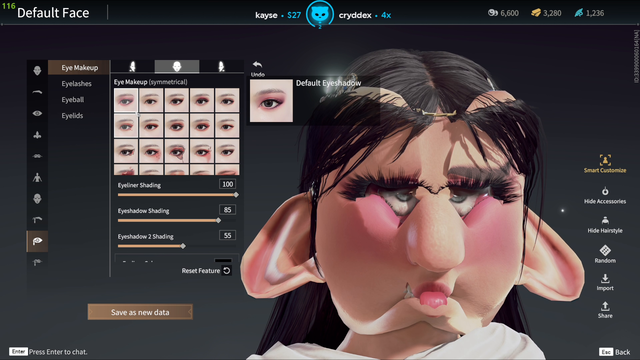Open the face makeup mask icon
Image resolution: width=640 pixels, height=360 pixels.
pyautogui.click(x=37, y=199)
